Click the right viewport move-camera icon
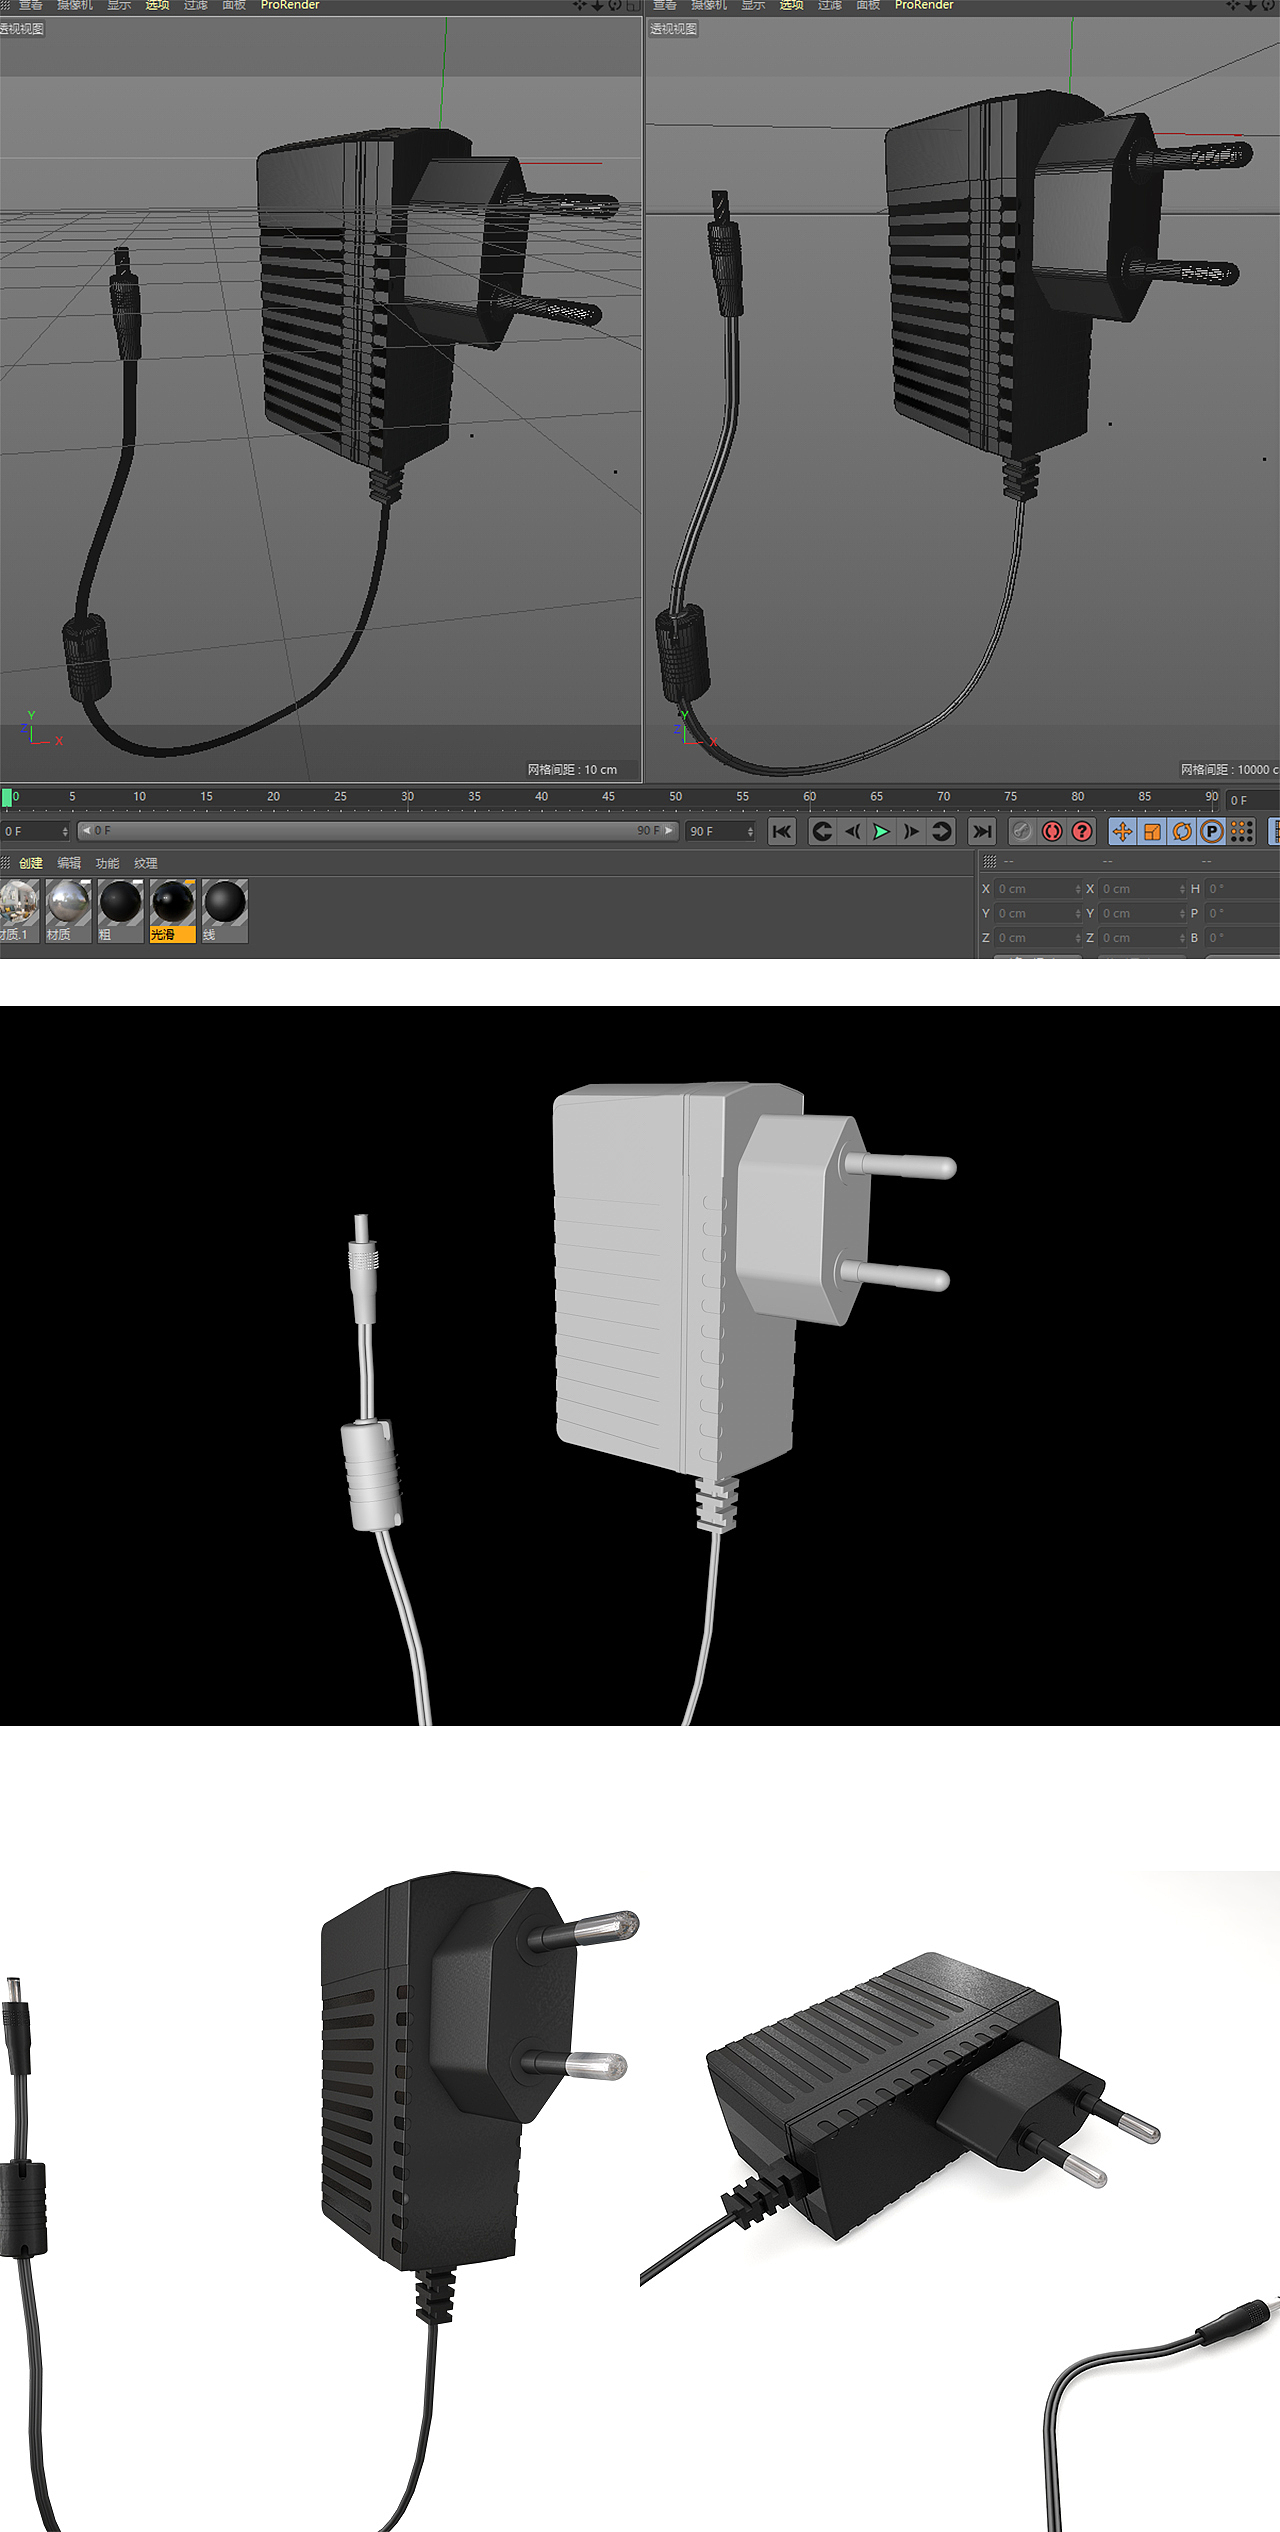The height and width of the screenshot is (2532, 1280). [1233, 5]
